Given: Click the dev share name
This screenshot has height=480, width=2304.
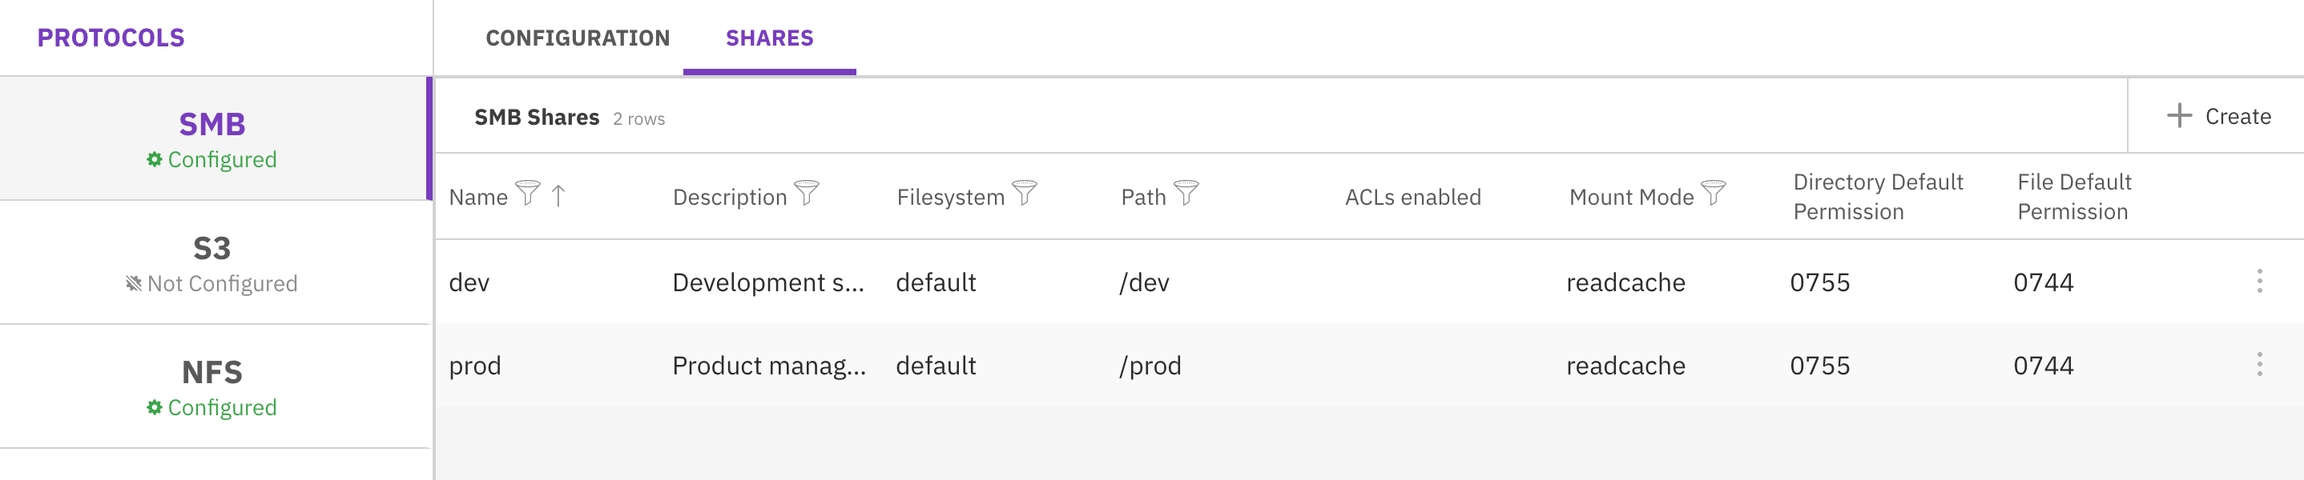Looking at the screenshot, I should point(469,282).
